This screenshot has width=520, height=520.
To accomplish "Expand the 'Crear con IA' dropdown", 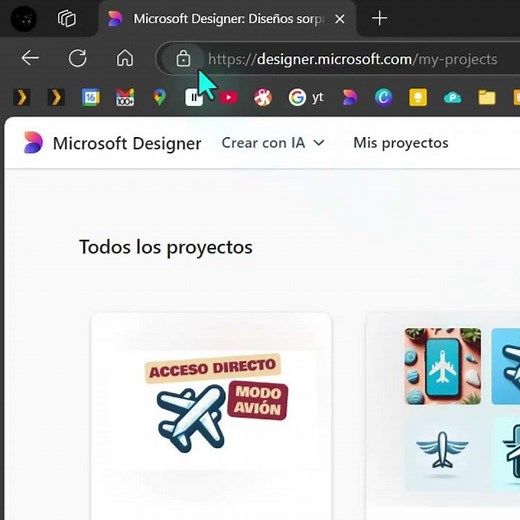I will point(273,143).
